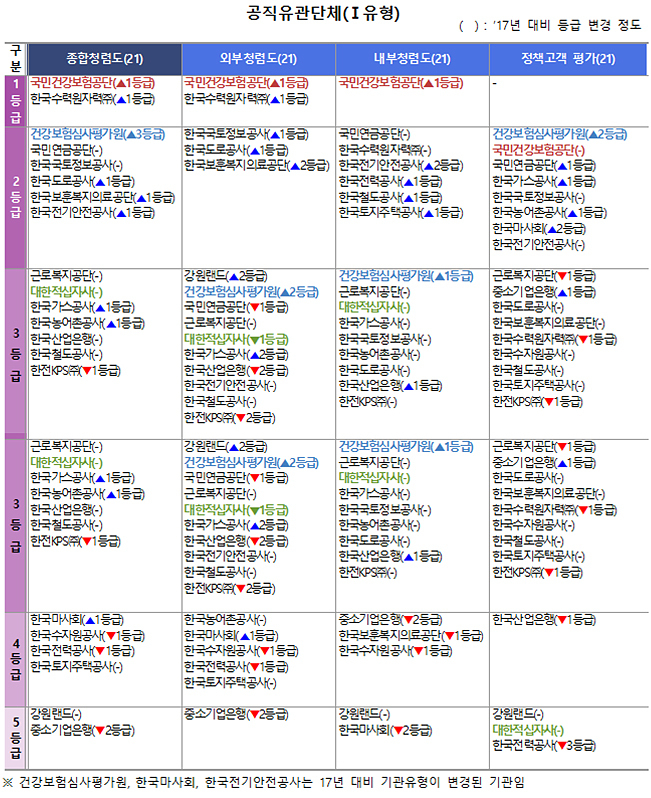This screenshot has height=798, width=651.
Task: Select 한국전력공사(▲1등급) entry
Action: (x=391, y=182)
